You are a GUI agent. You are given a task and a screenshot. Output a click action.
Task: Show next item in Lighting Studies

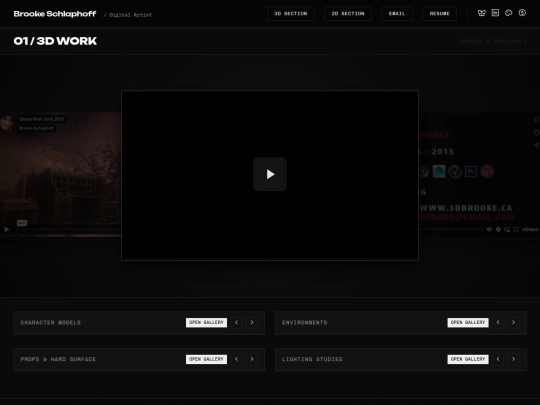[513, 359]
